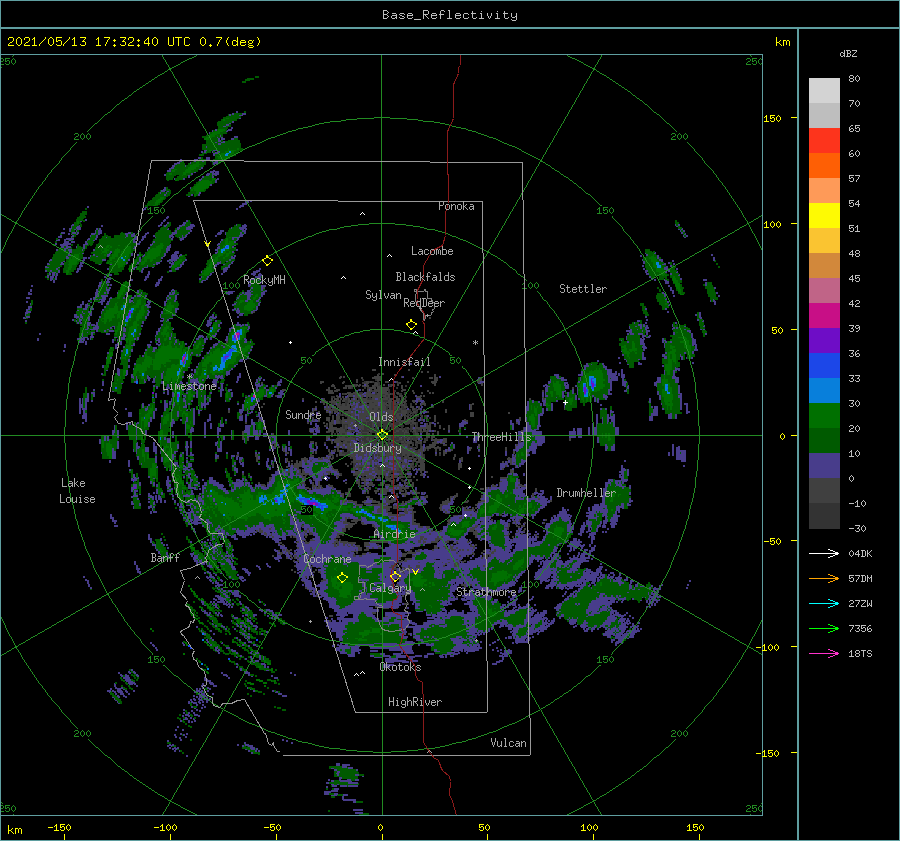Click the yellow radar site marker near Olds
Viewport: 900px width, 841px height.
tap(382, 435)
